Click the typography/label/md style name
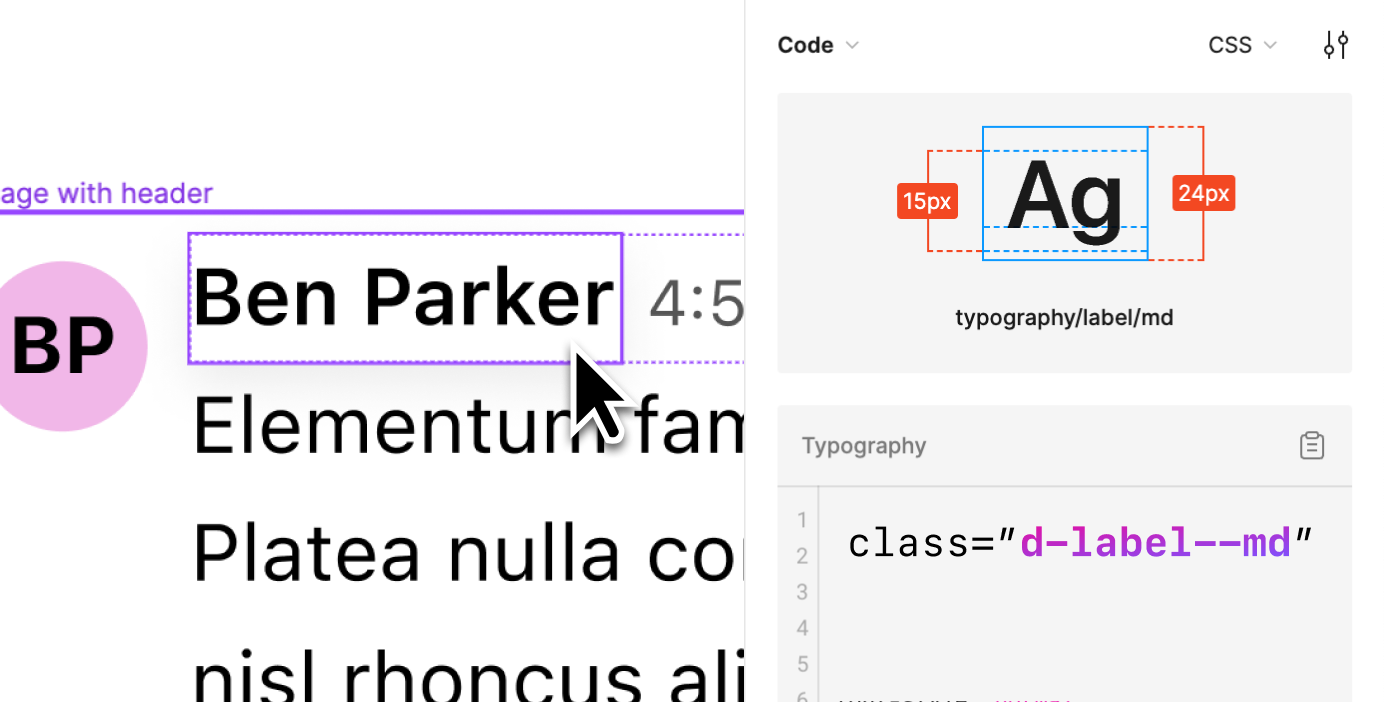 pos(1064,318)
